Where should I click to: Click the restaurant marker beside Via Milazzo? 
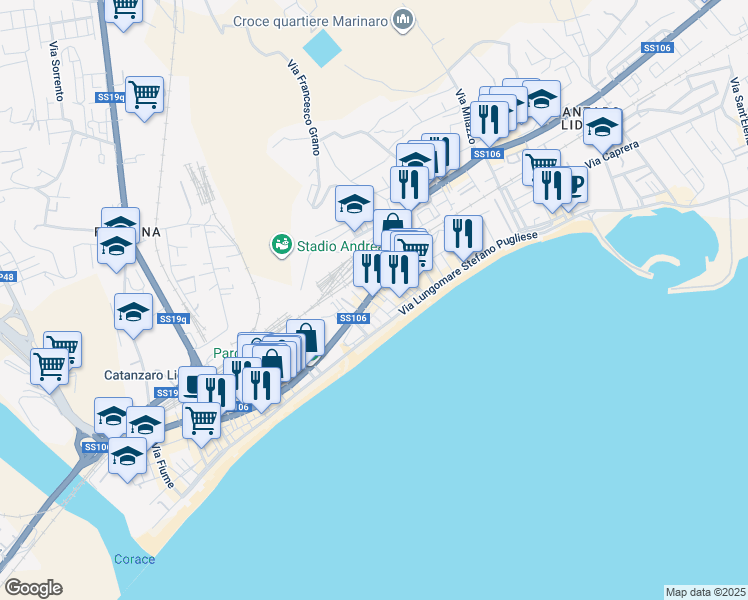pyautogui.click(x=489, y=122)
